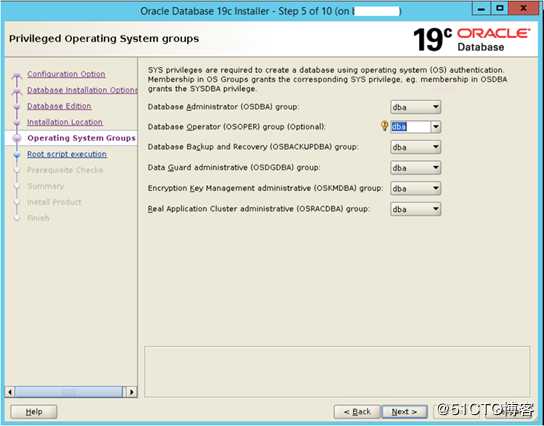The image size is (544, 426).
Task: Click the sidebar left scroll arrow
Action: pos(10,392)
